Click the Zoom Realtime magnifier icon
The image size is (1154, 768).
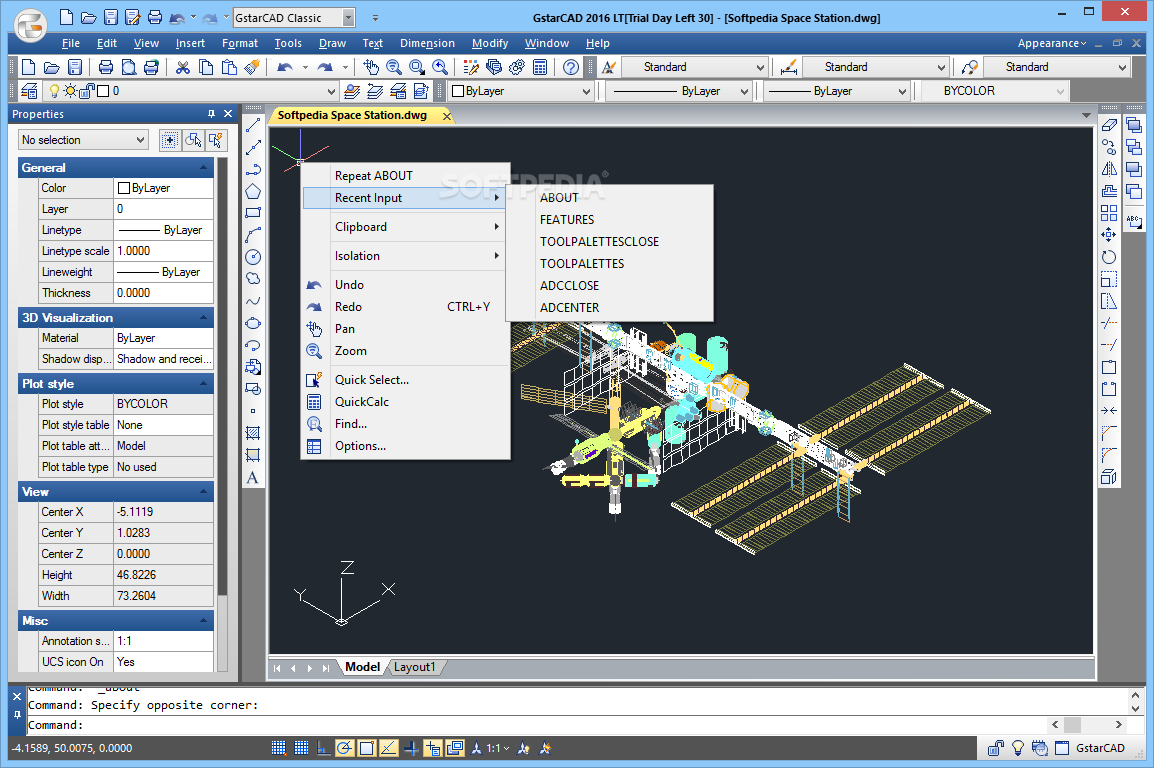coord(394,68)
